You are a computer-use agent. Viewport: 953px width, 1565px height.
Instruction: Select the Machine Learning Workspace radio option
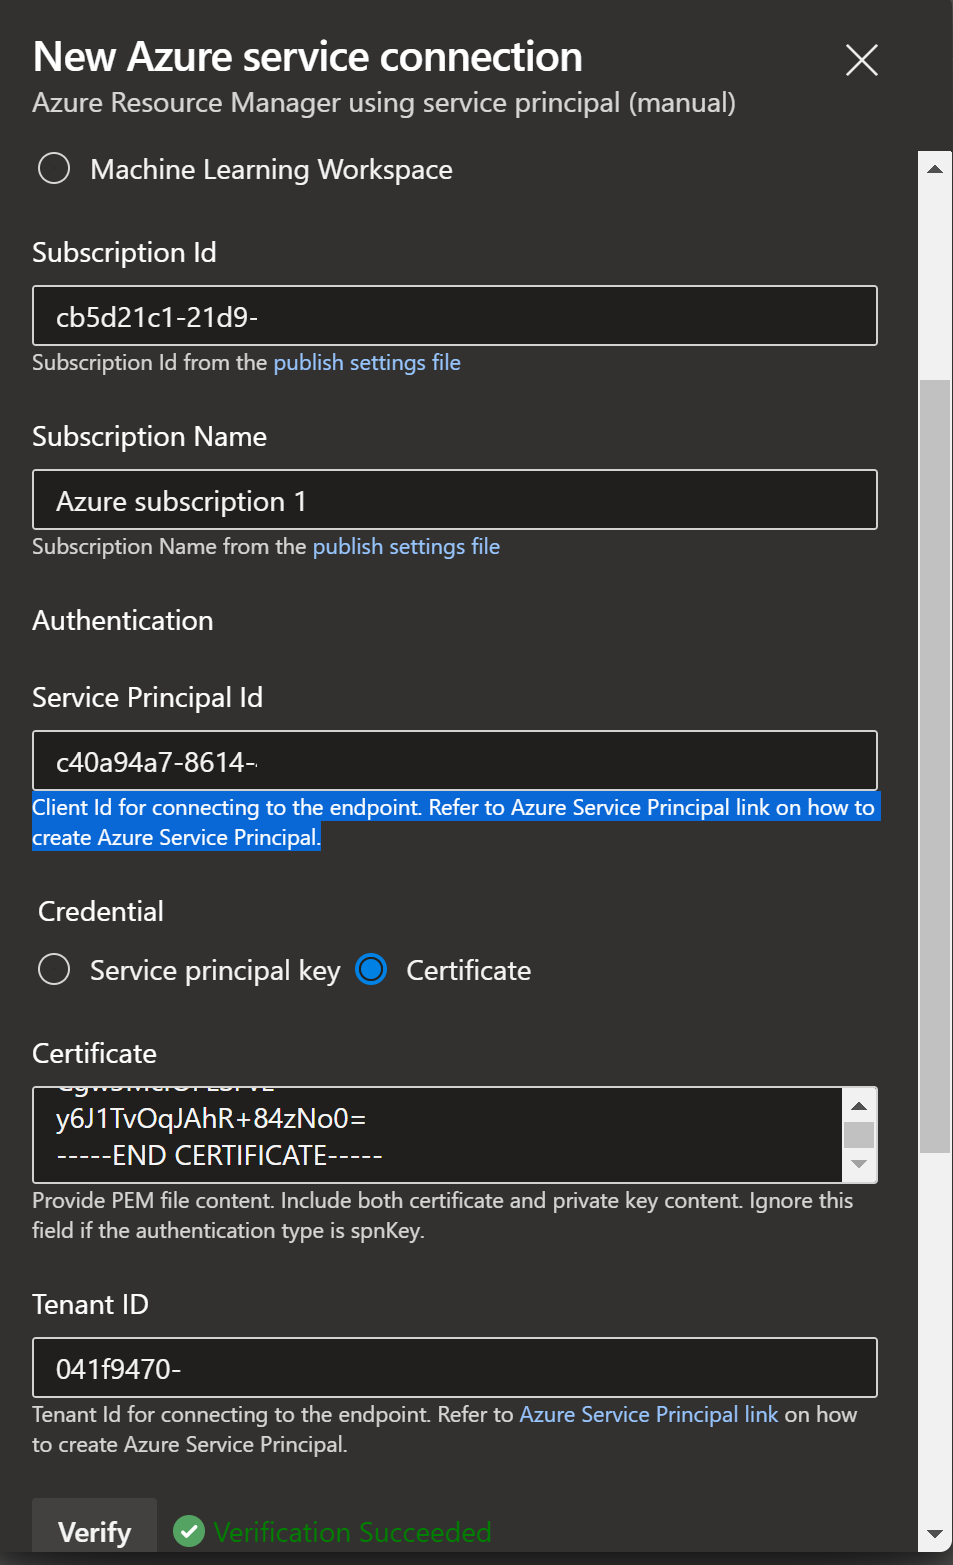[54, 168]
